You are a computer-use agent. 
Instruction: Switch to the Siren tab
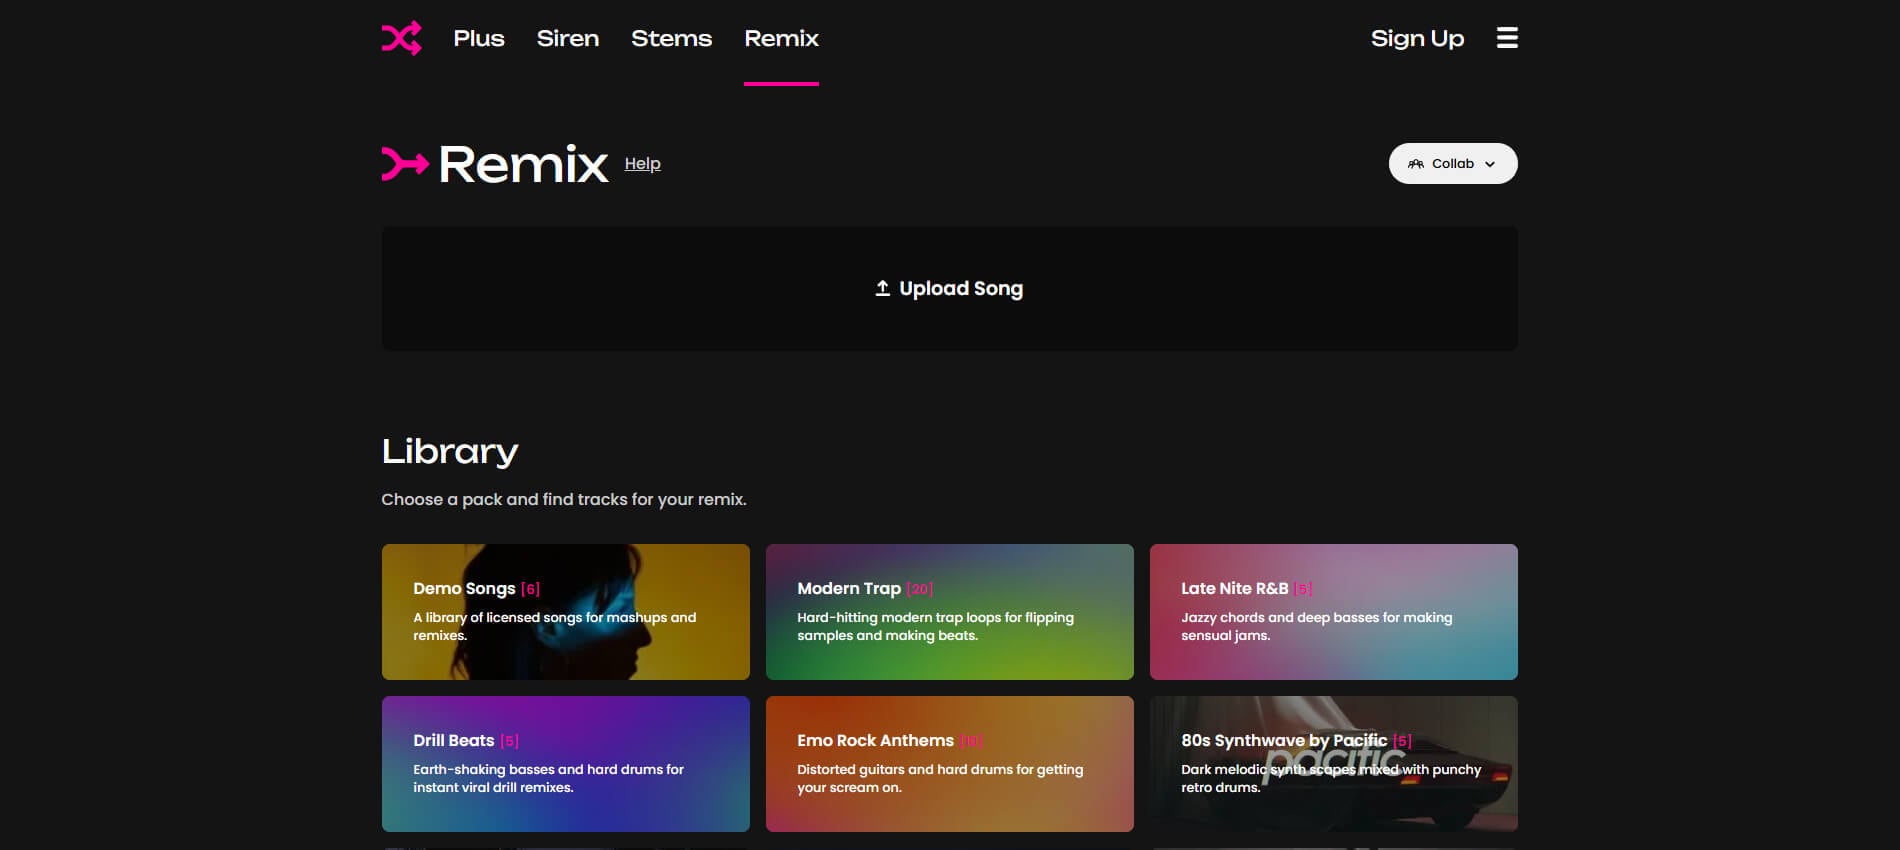(568, 38)
